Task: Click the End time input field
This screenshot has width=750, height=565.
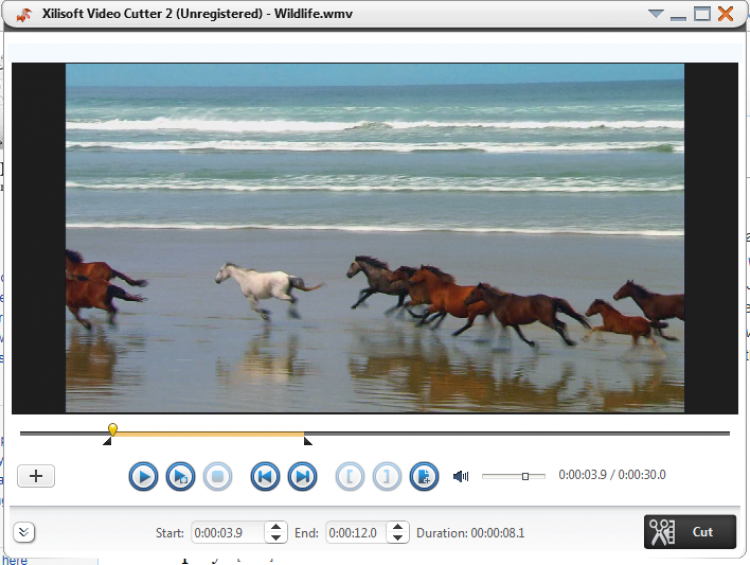Action: [x=355, y=533]
